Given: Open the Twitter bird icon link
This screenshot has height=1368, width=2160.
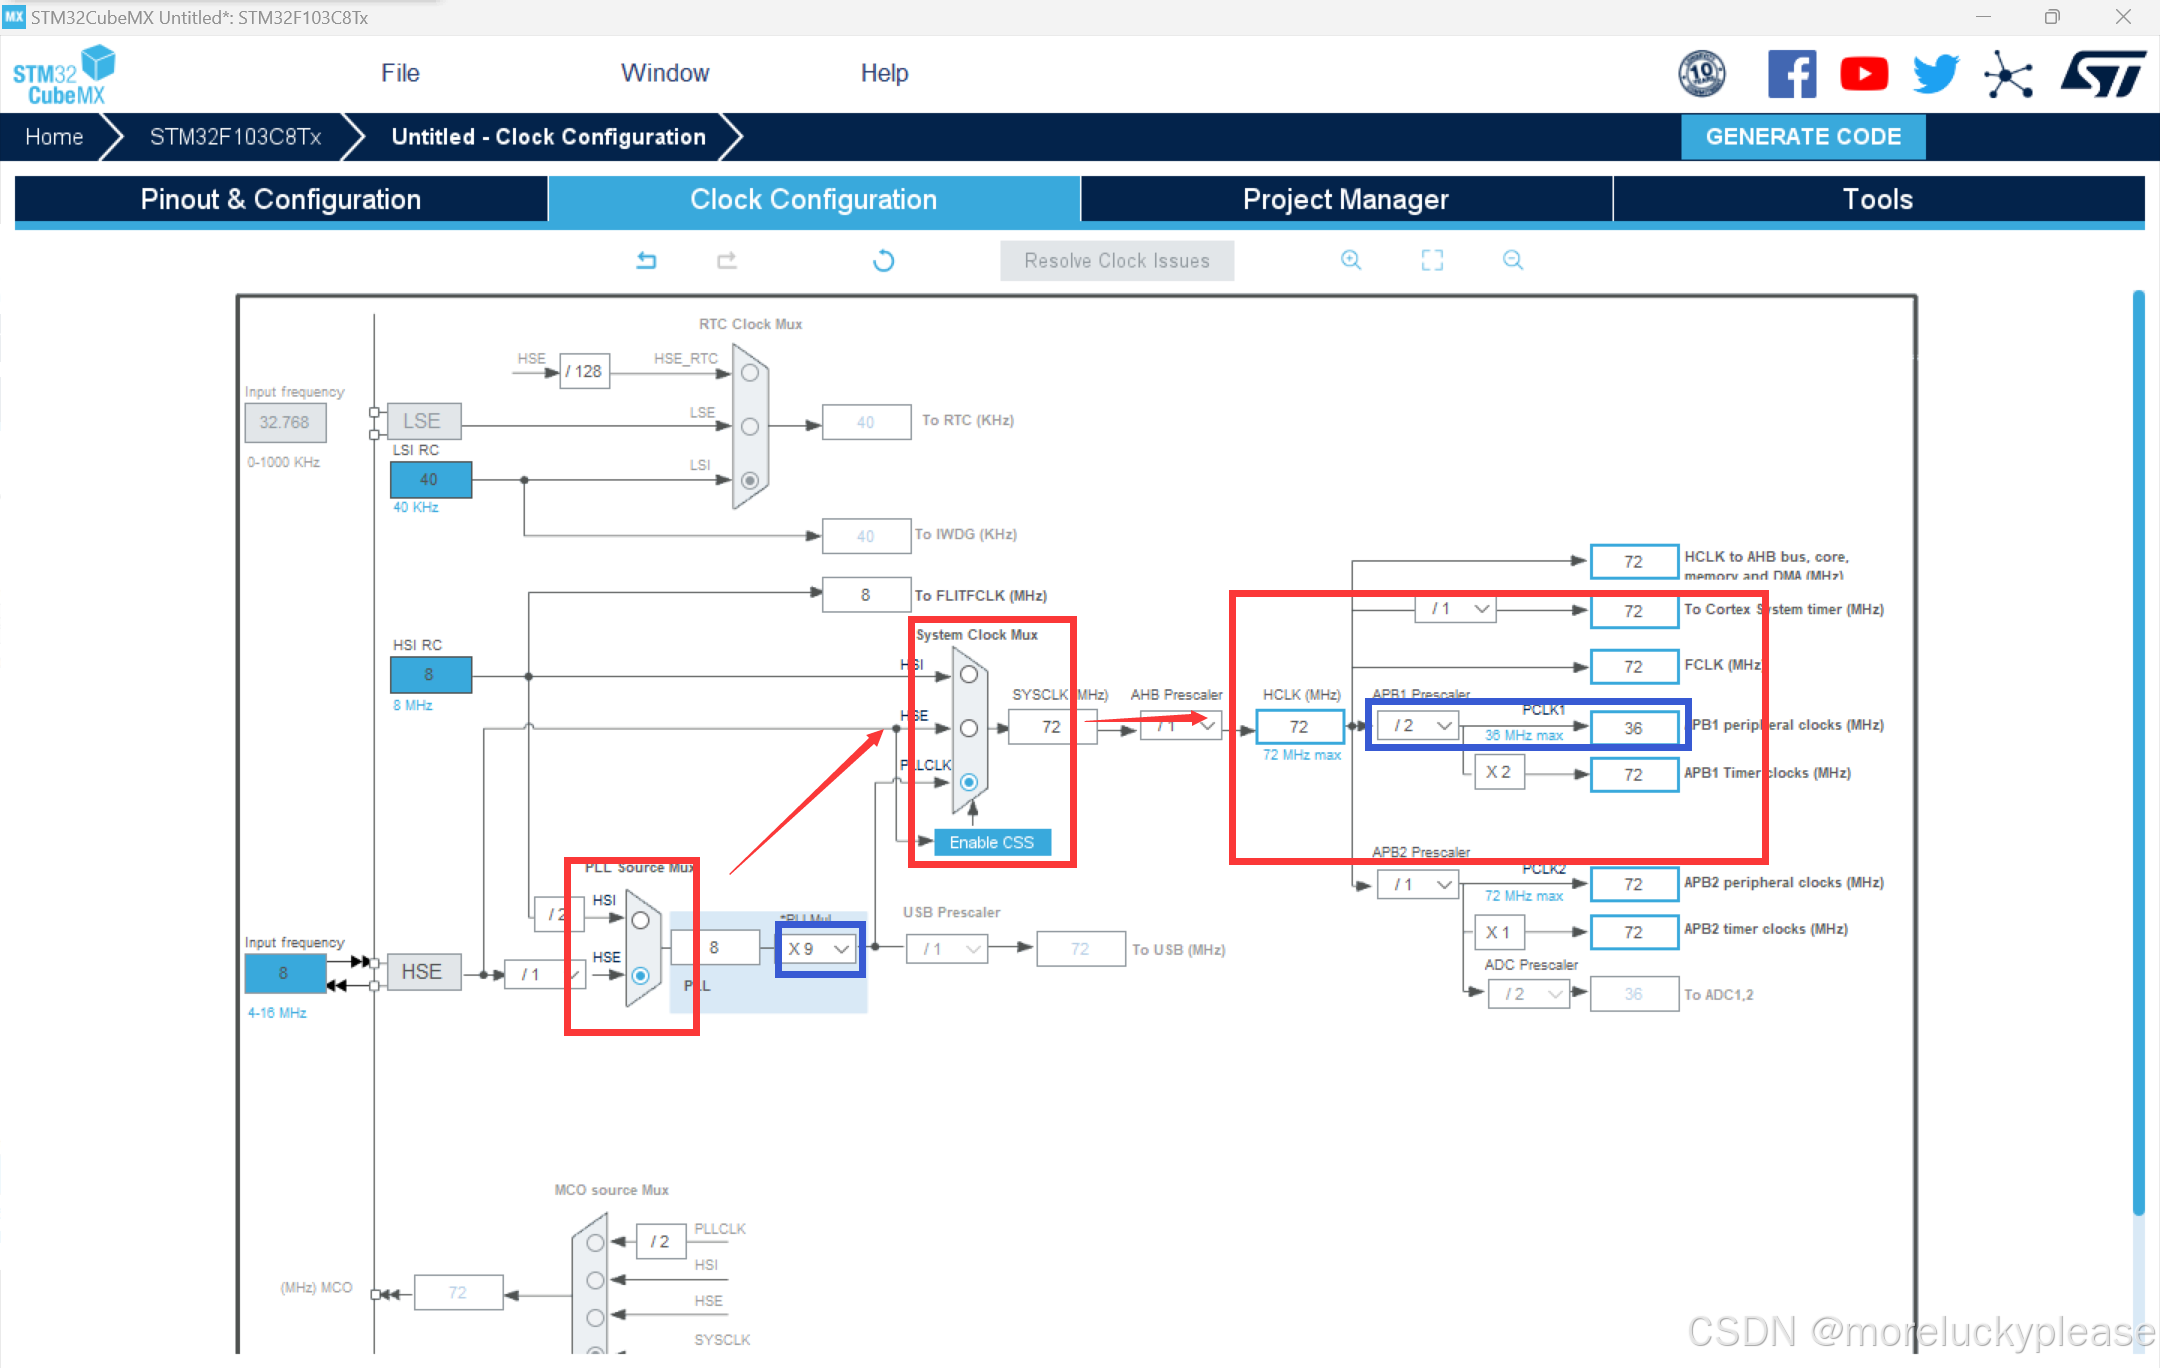Looking at the screenshot, I should [x=1935, y=74].
